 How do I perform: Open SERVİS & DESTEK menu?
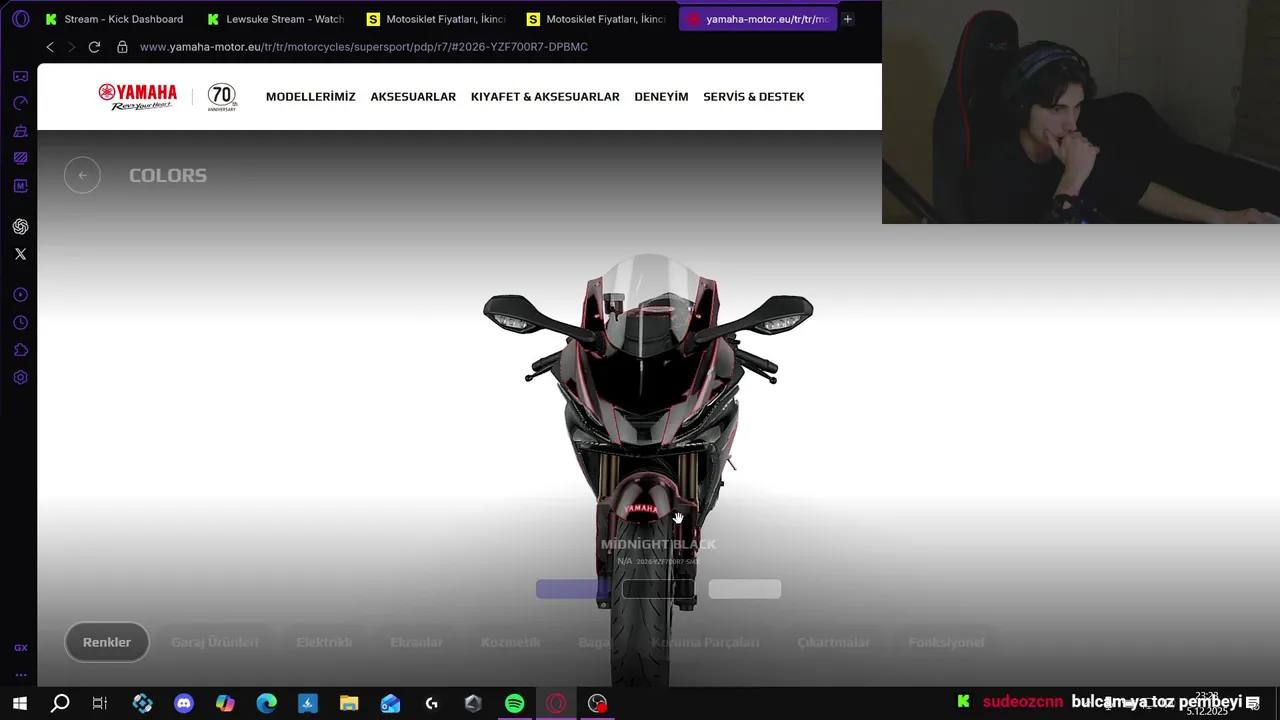click(754, 97)
